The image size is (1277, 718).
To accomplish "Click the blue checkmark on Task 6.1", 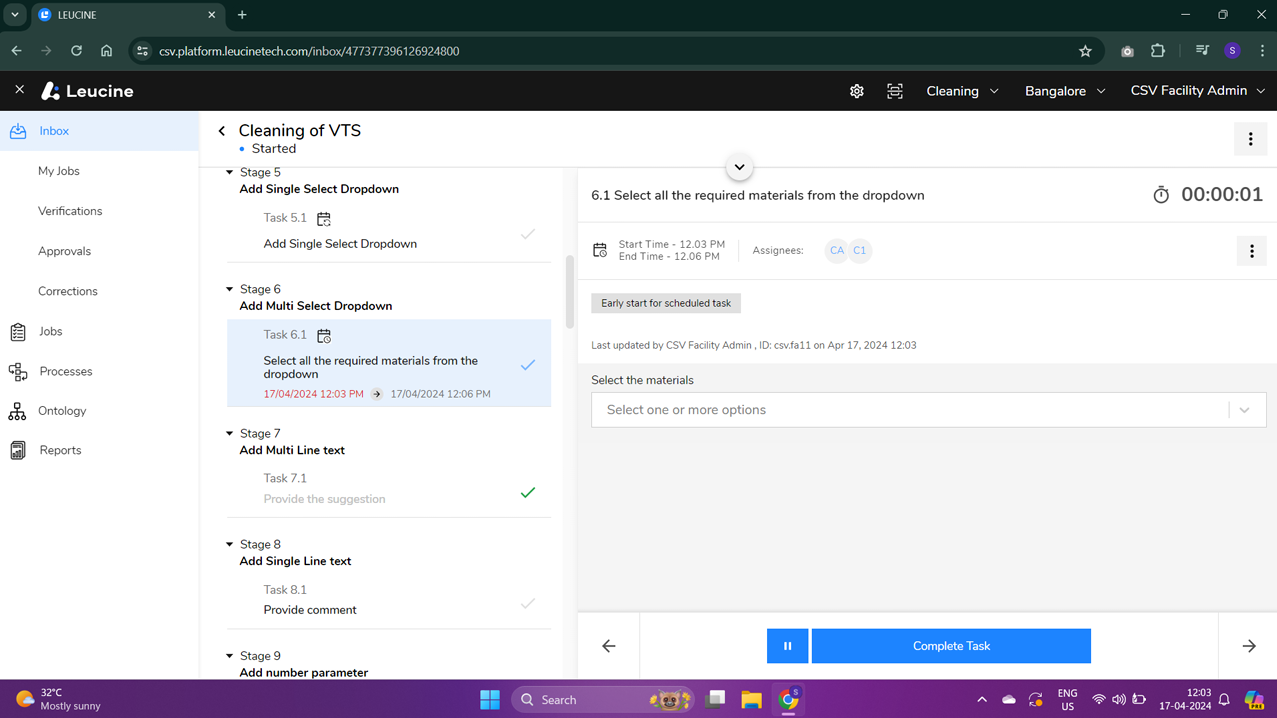I will 528,365.
